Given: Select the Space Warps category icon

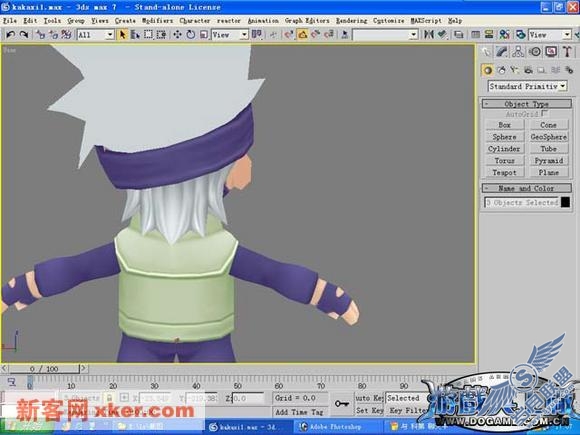Looking at the screenshot, I should click(555, 70).
